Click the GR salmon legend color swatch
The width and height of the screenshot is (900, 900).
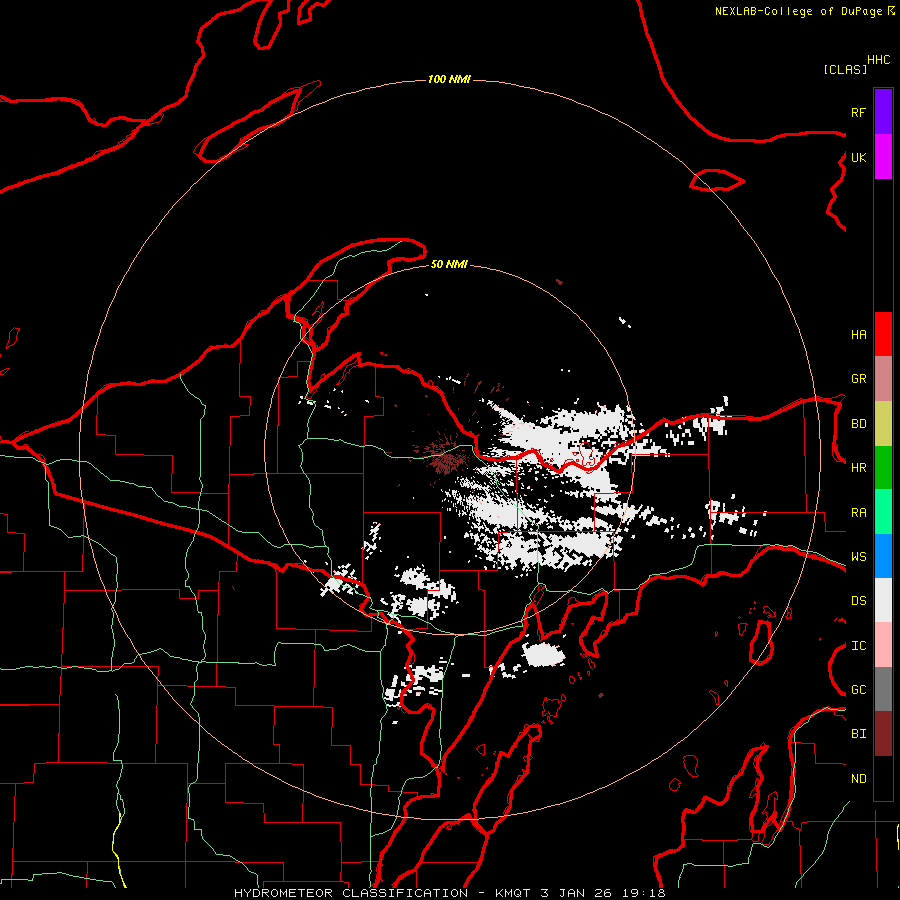click(x=883, y=379)
